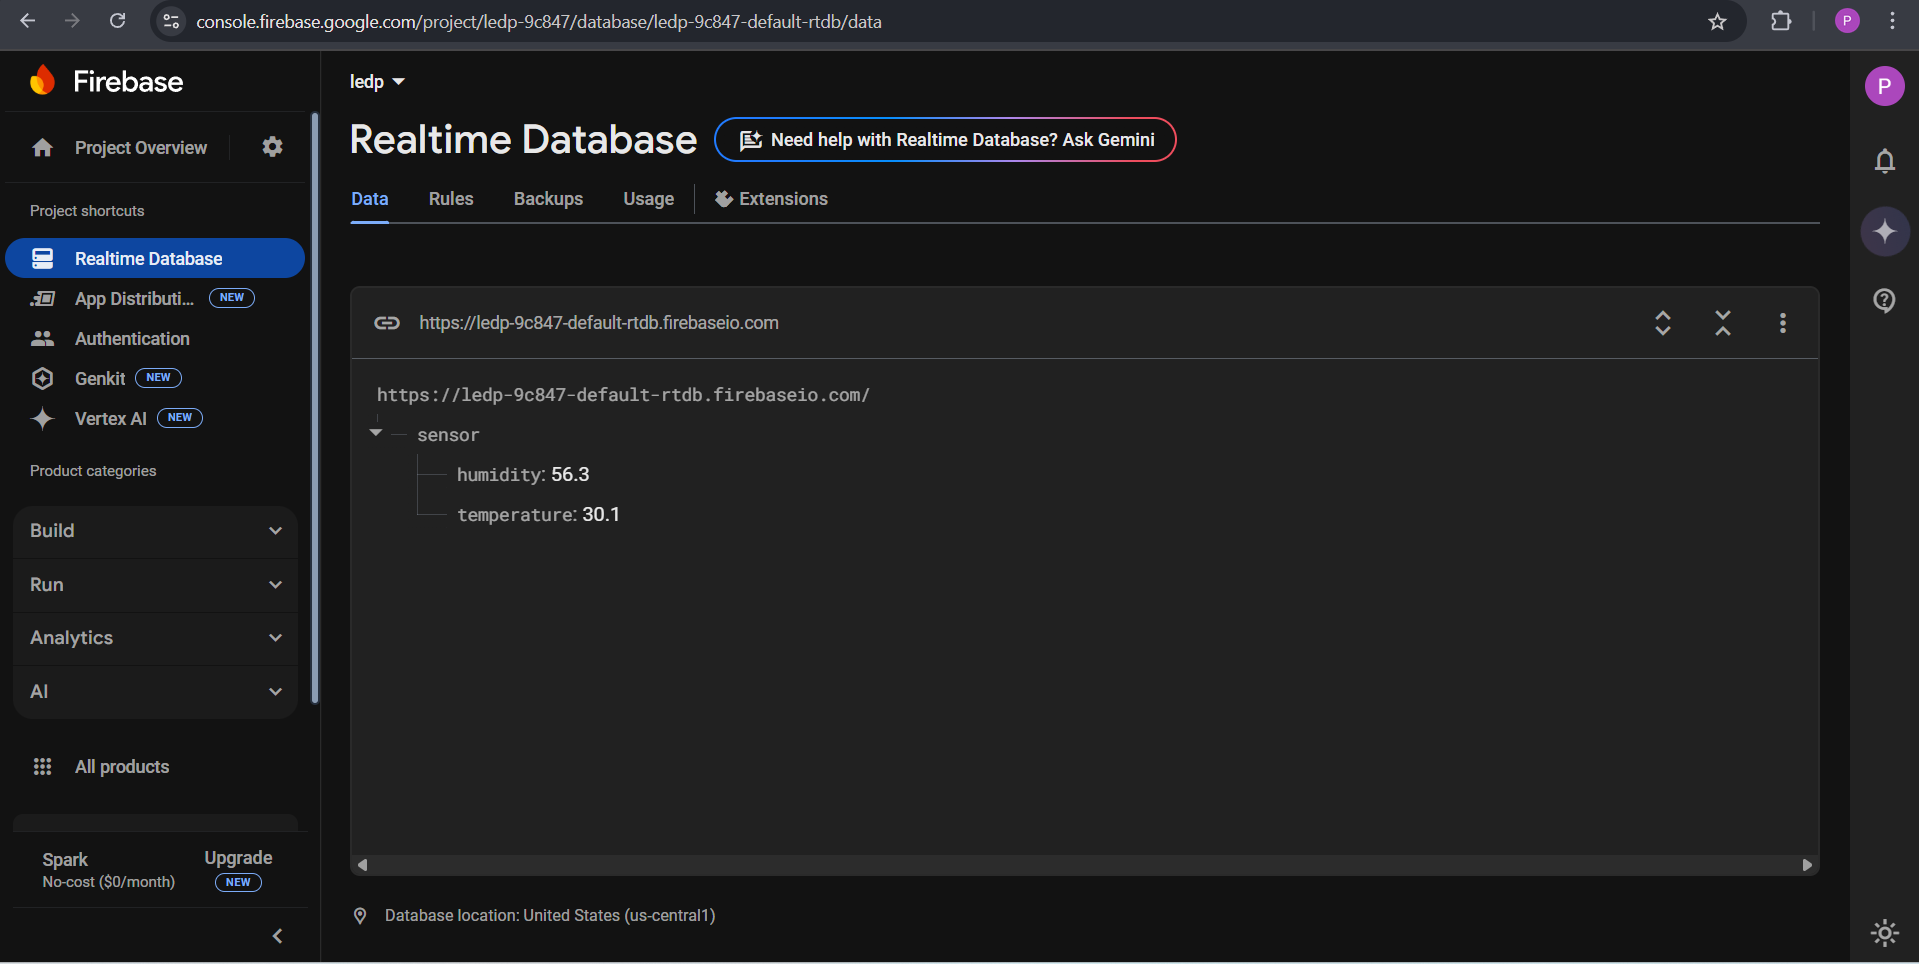
Task: Select Realtime Database in sidebar
Action: coord(156,258)
